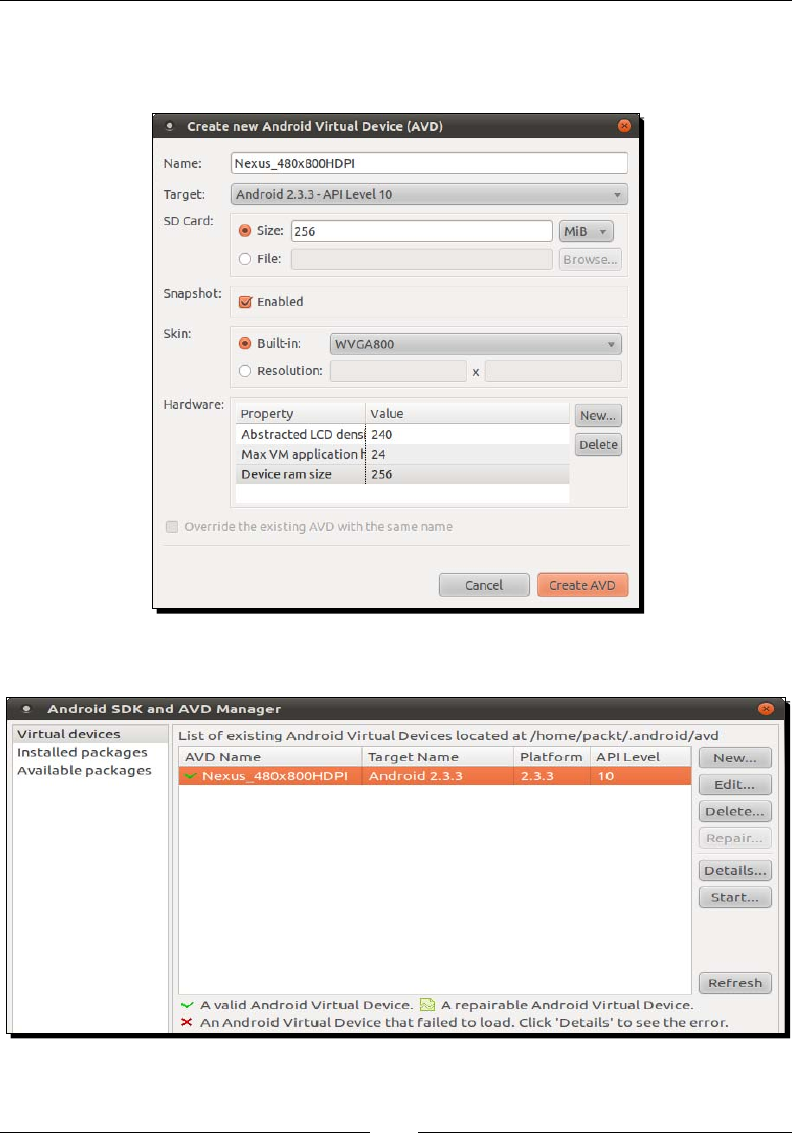The width and height of the screenshot is (792, 1142).
Task: Select the Abstracted LCD density row
Action: tap(402, 434)
